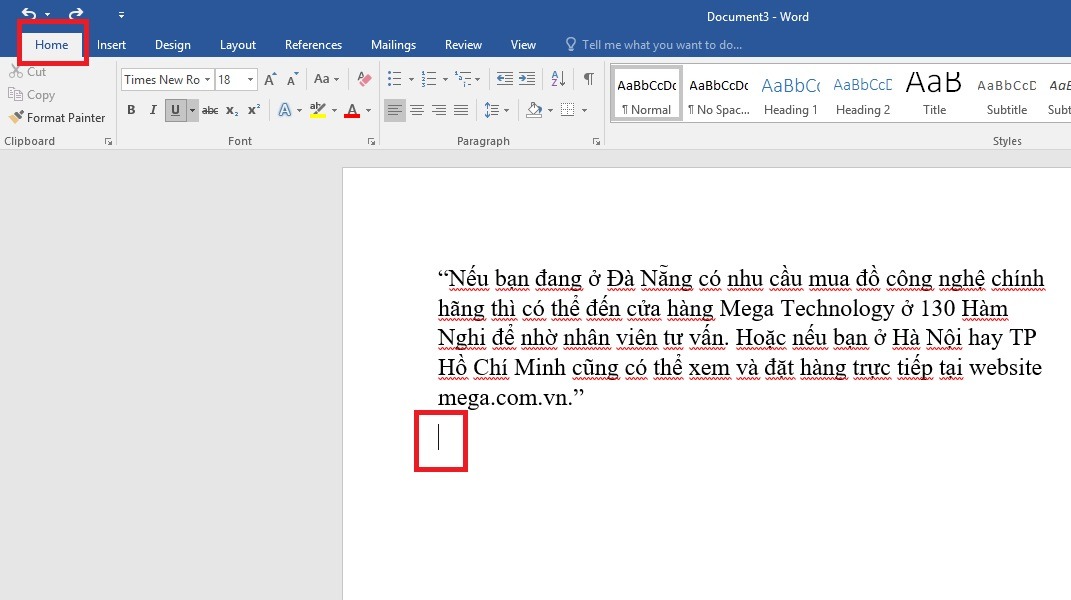
Task: Open the Layout tab
Action: tap(238, 44)
